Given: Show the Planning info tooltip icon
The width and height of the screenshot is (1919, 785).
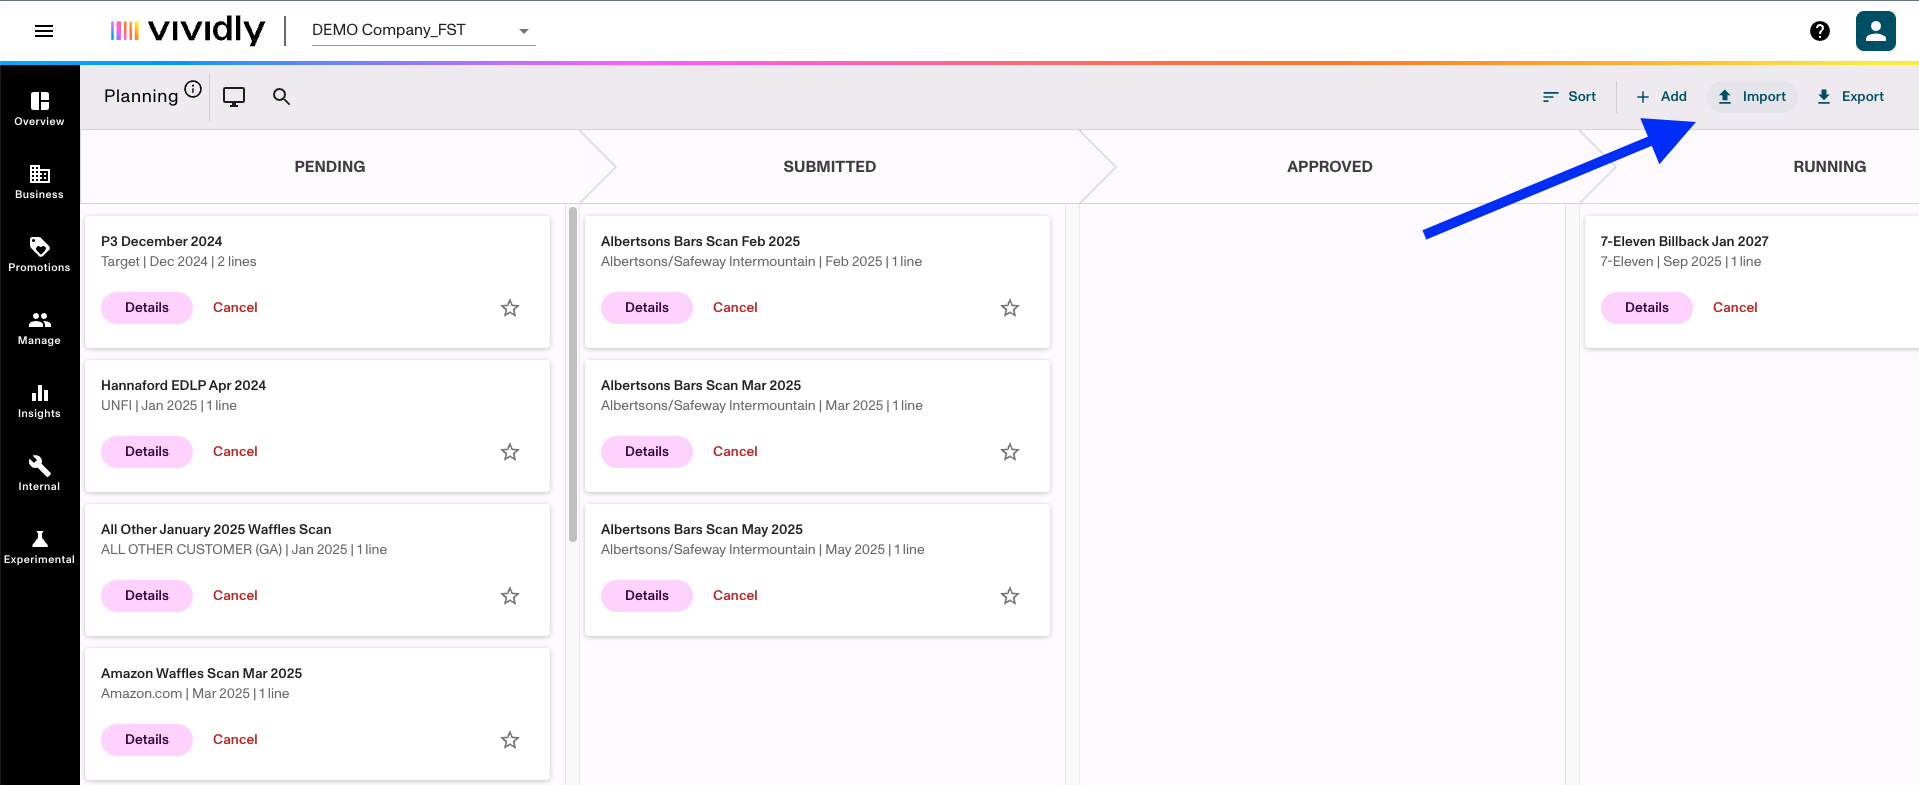Looking at the screenshot, I should point(193,89).
